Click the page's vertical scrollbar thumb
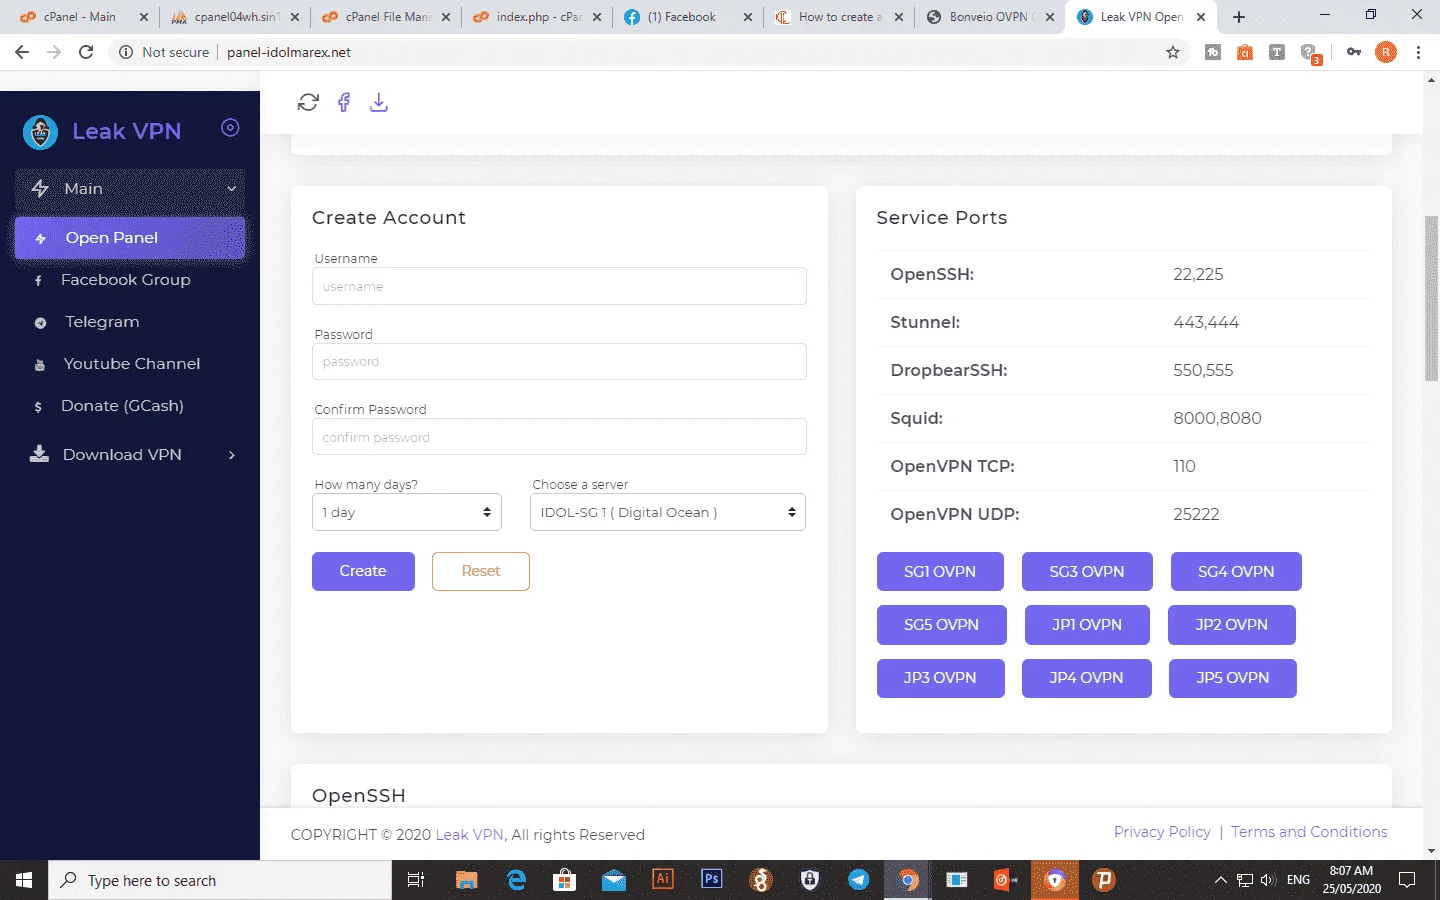1440x900 pixels. [x=1431, y=298]
